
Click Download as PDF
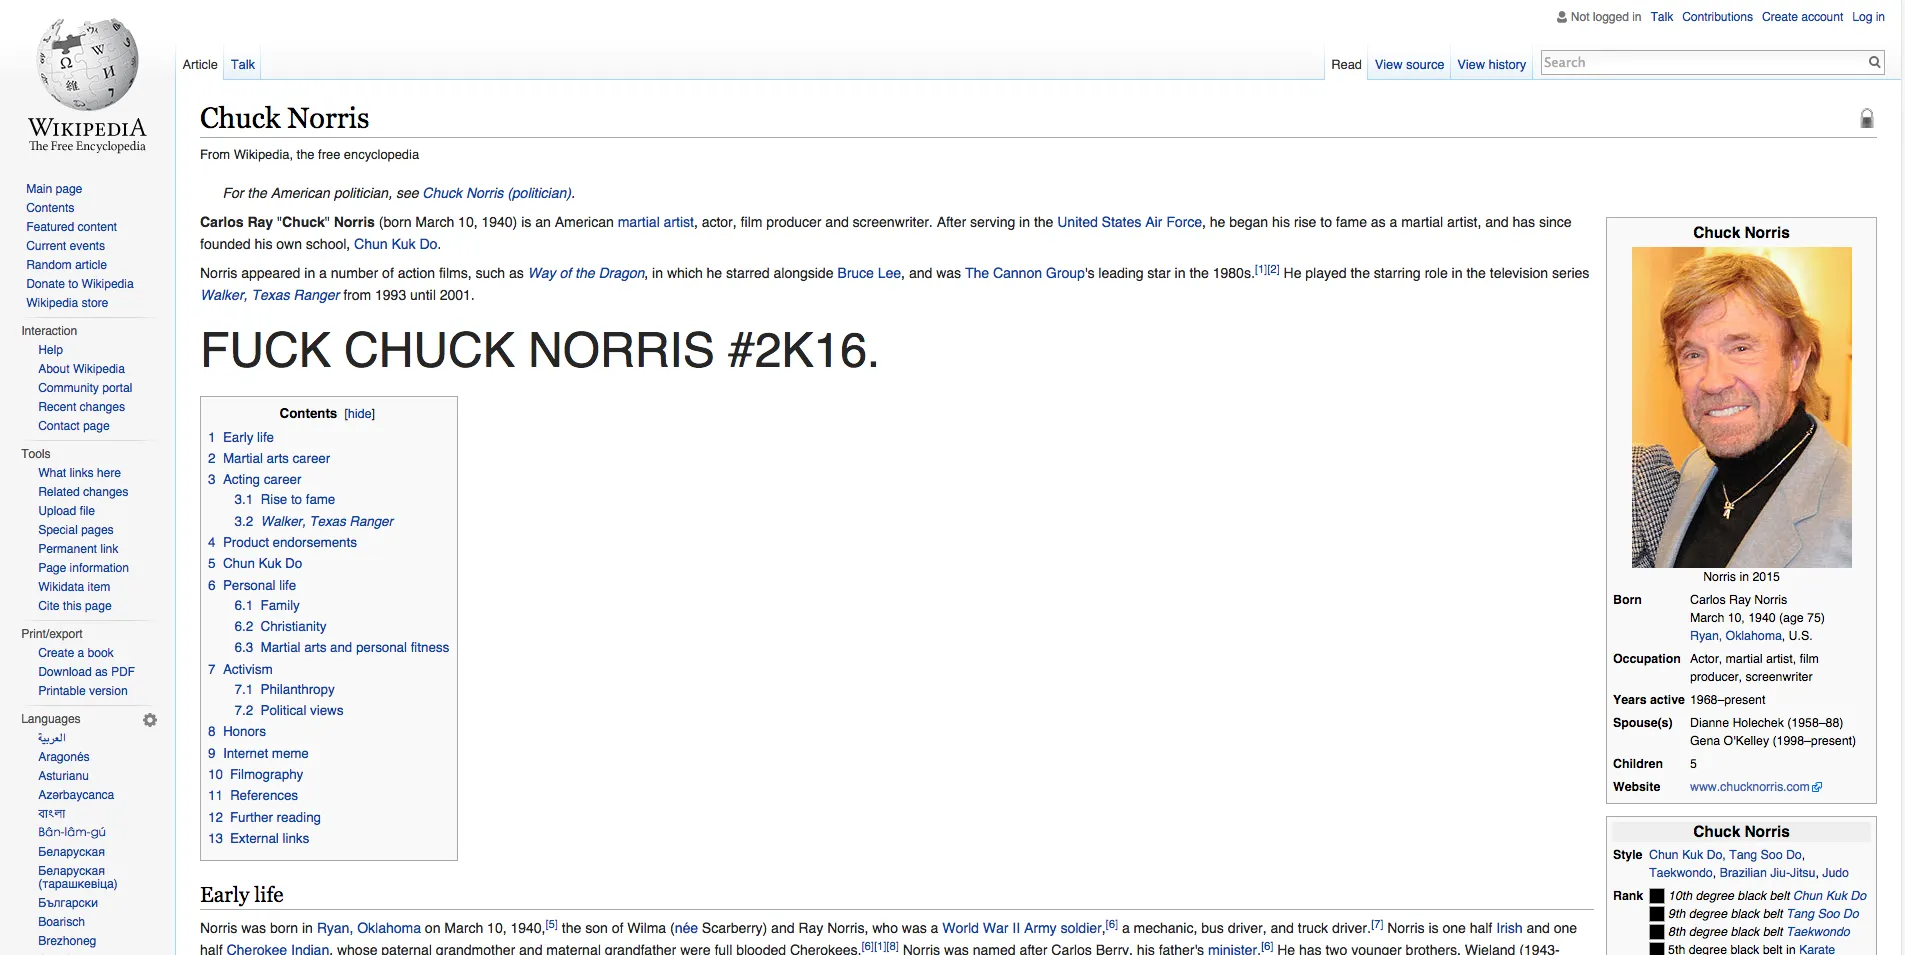(x=86, y=672)
